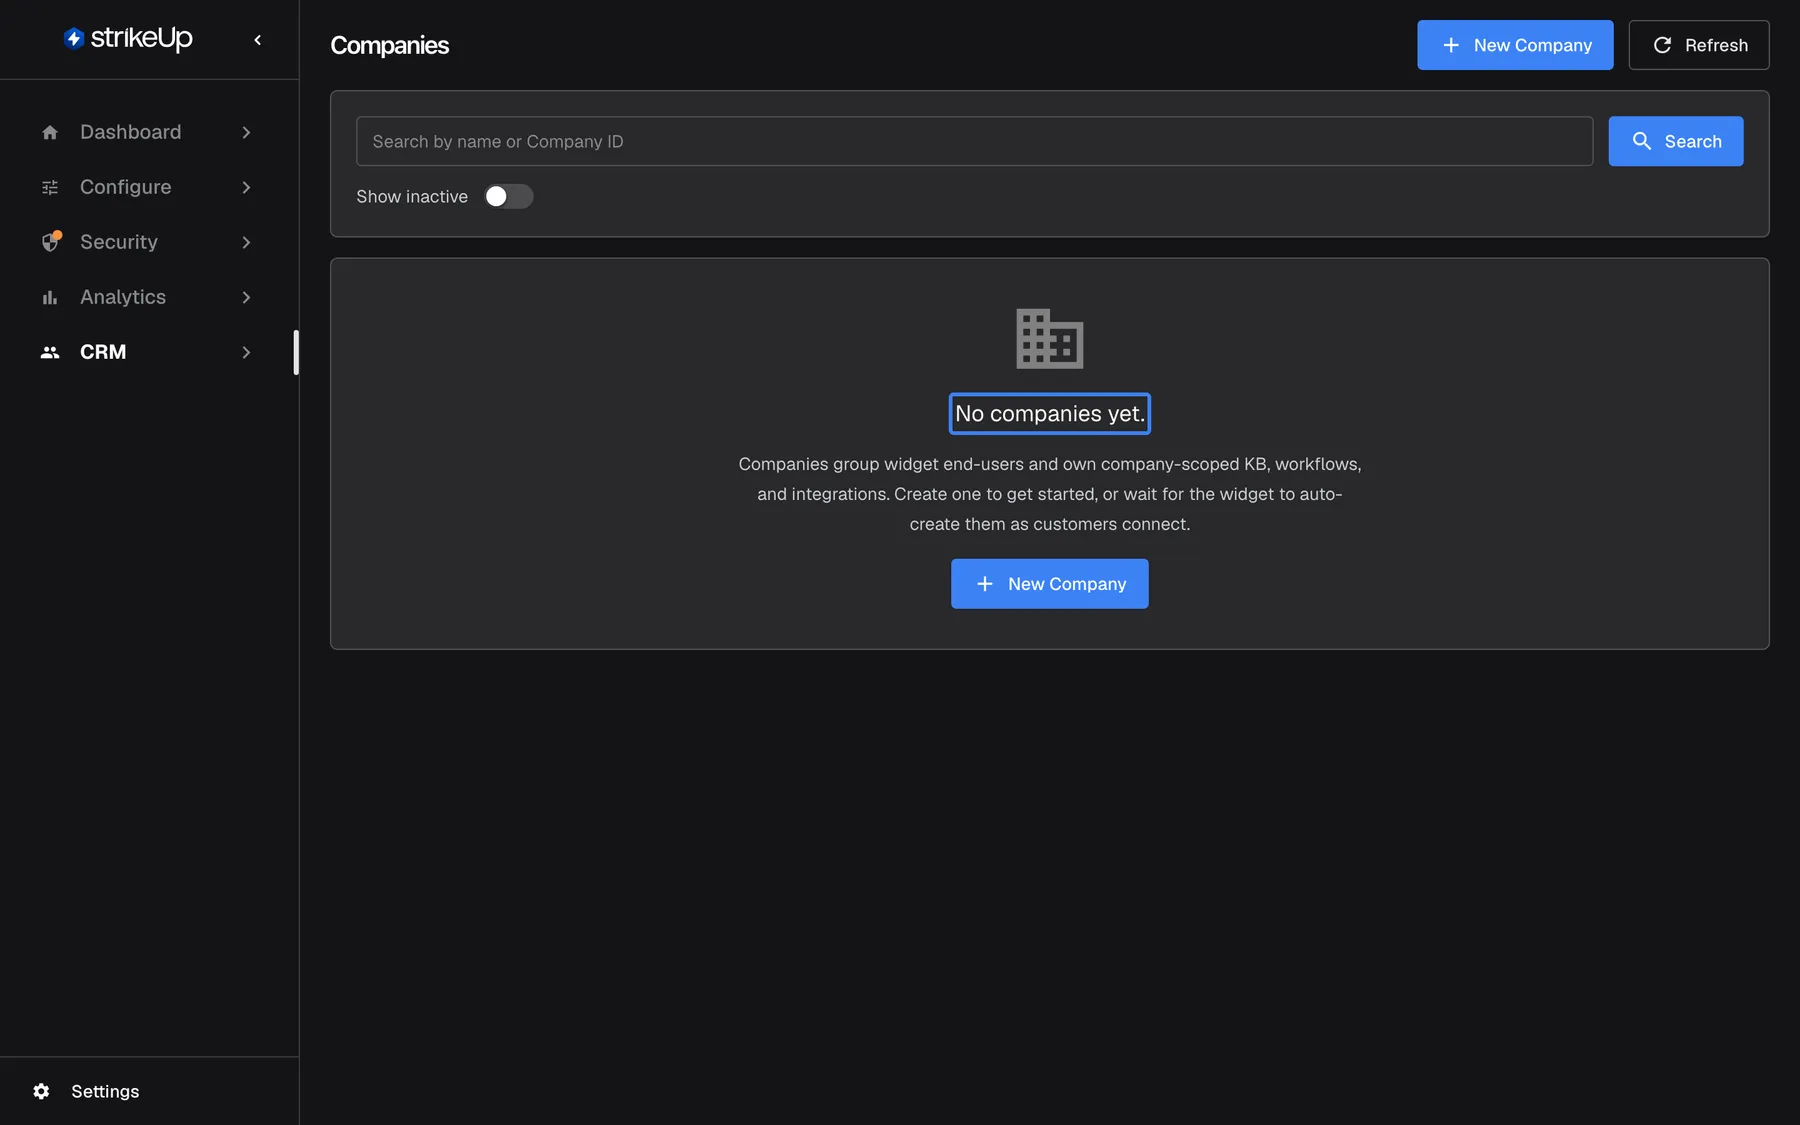Image resolution: width=1800 pixels, height=1125 pixels.
Task: Click the Analytics bar chart icon
Action: [x=50, y=297]
